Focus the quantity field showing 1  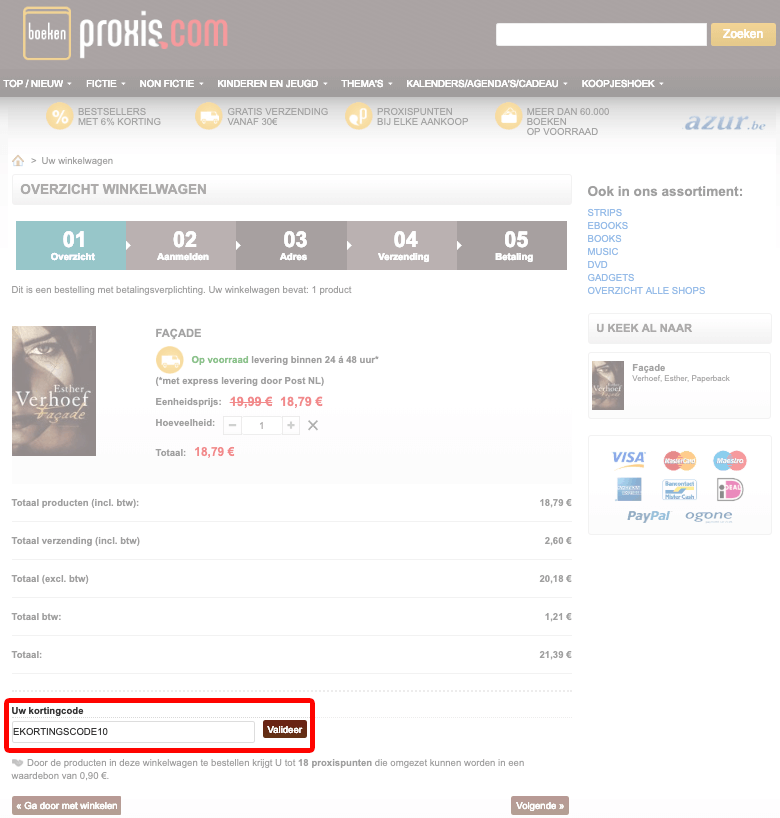(261, 426)
